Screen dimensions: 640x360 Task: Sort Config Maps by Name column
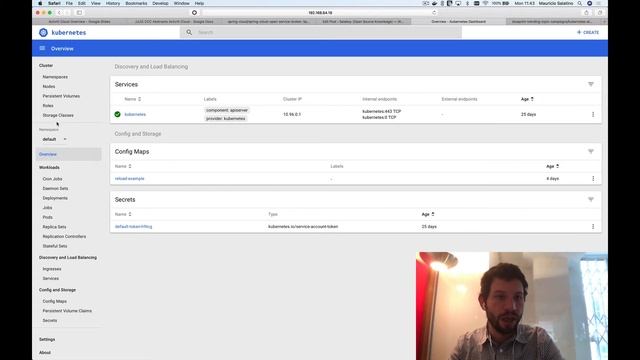point(123,166)
